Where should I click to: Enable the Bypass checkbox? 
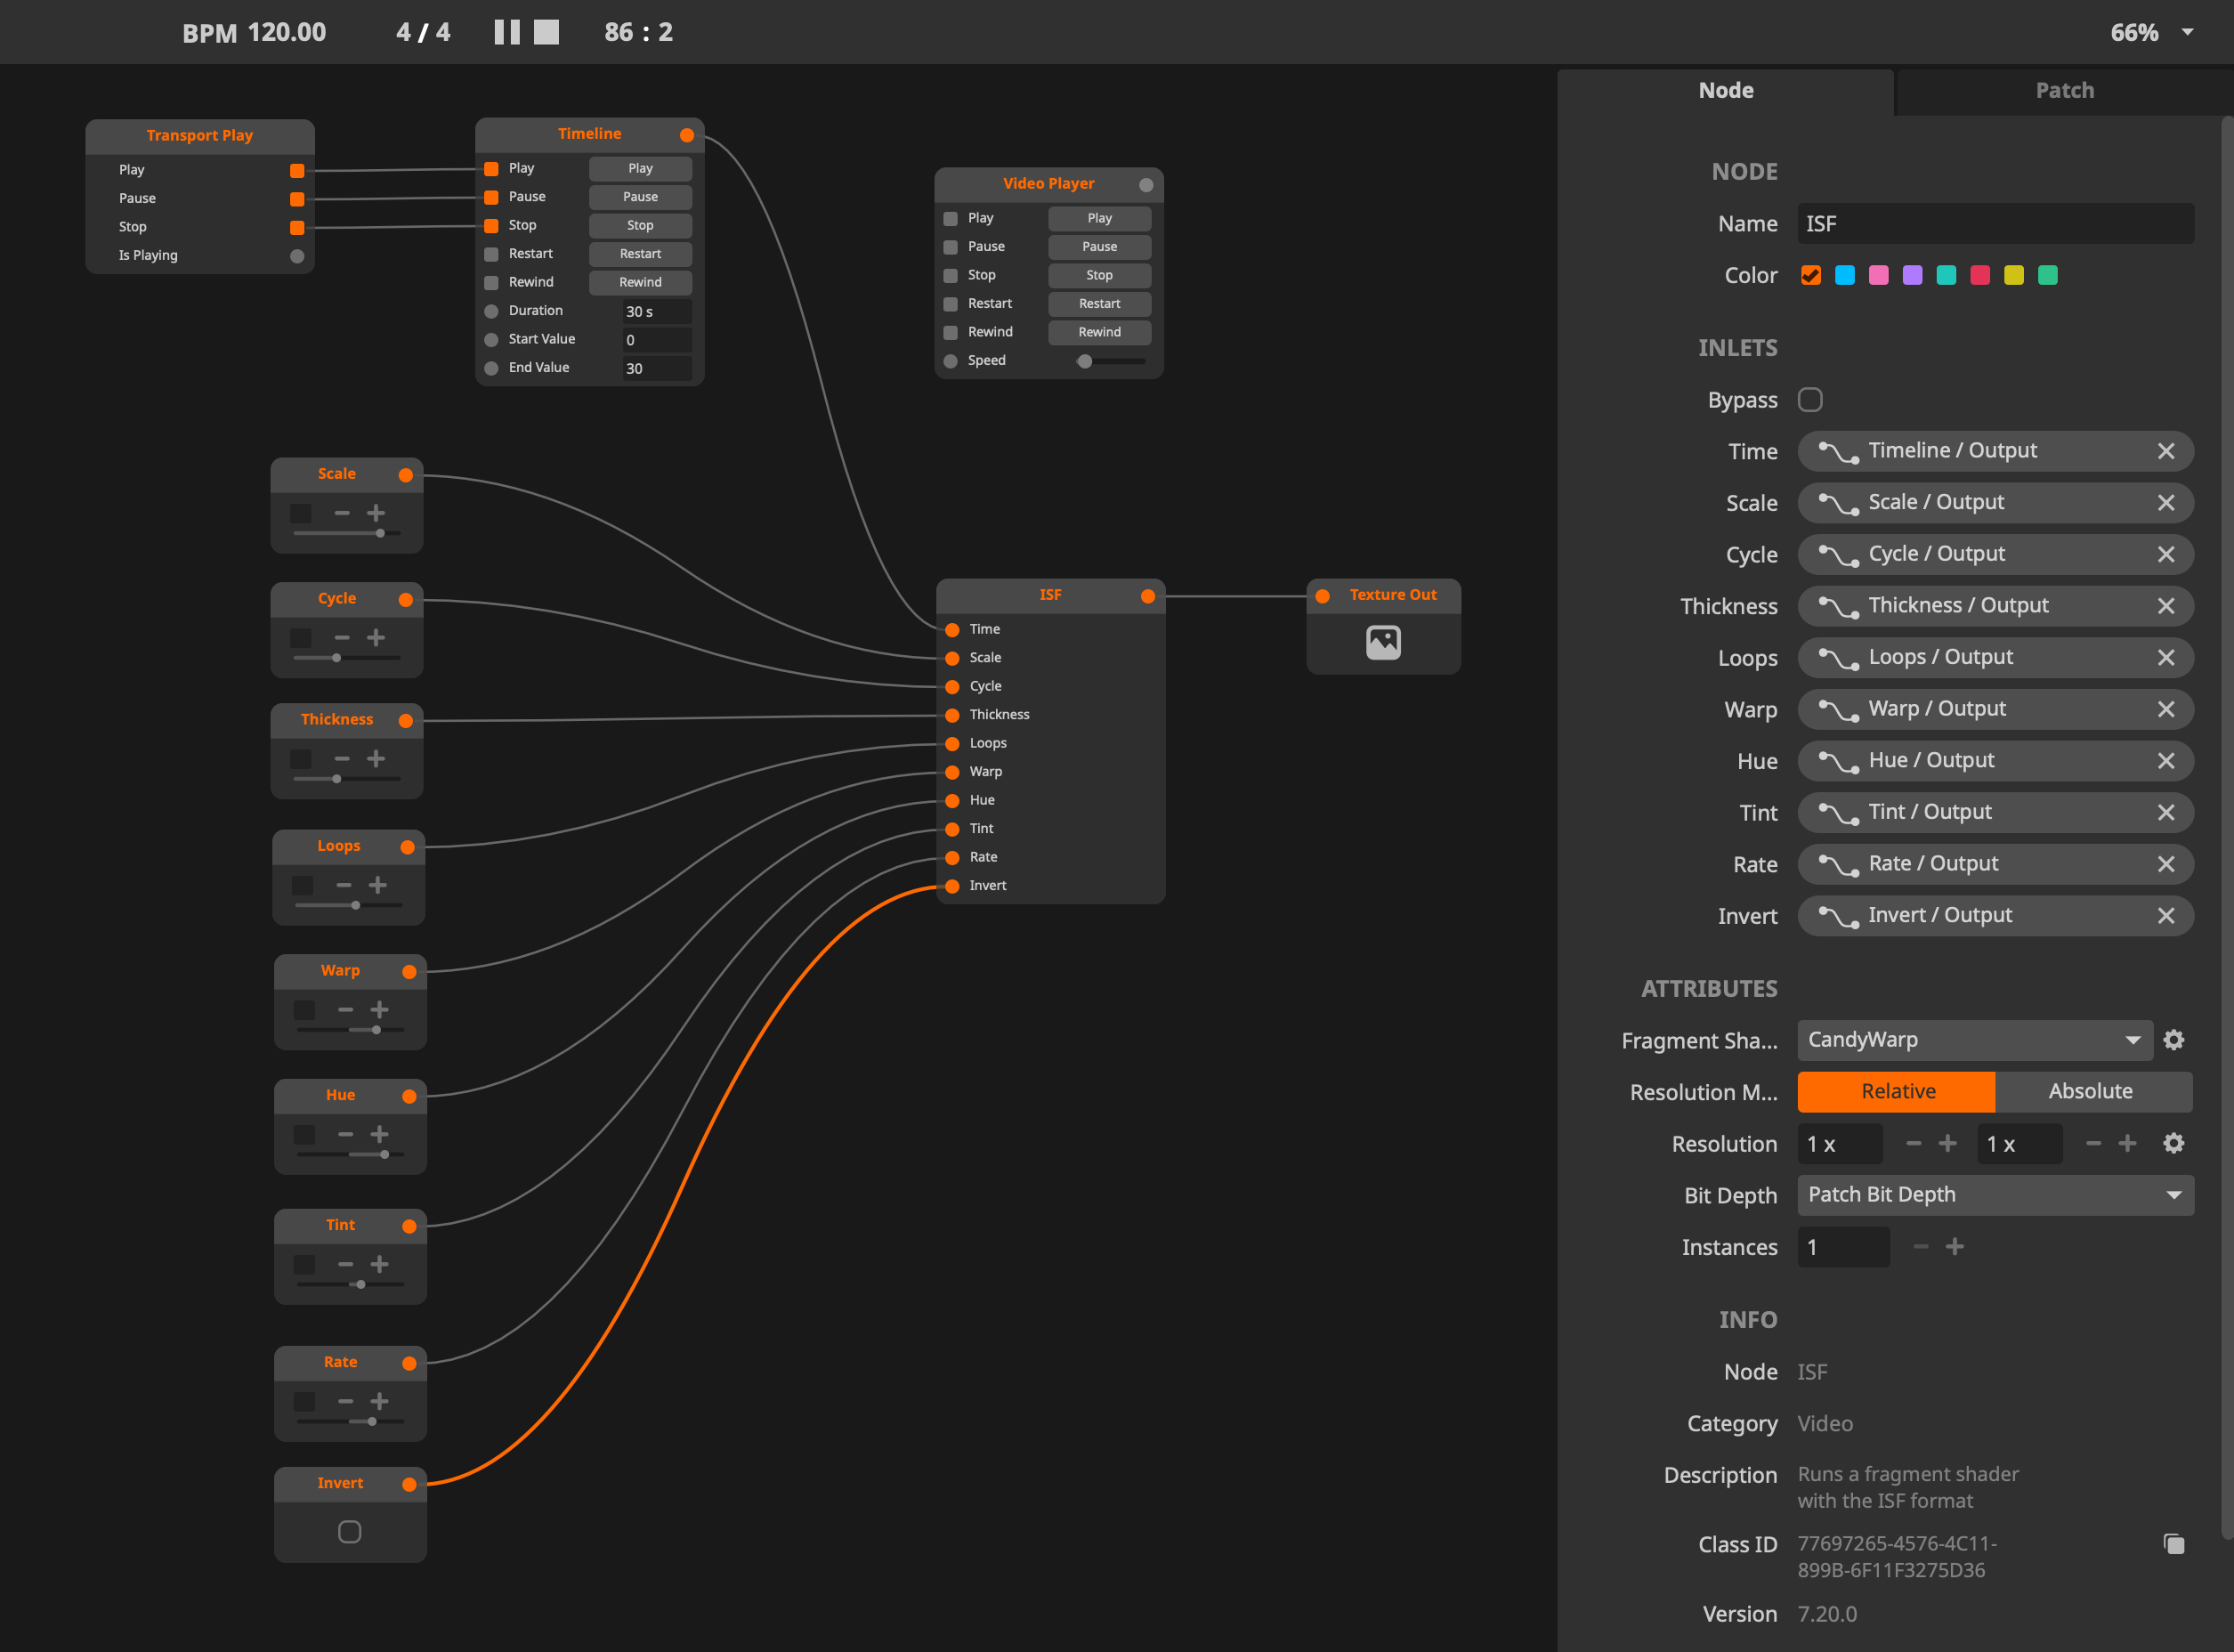pos(1810,400)
